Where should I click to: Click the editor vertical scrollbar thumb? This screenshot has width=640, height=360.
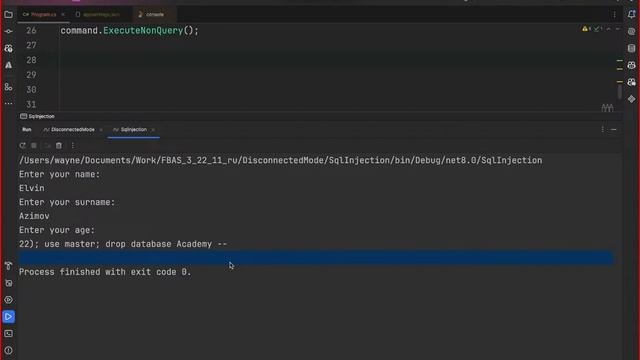point(620,92)
